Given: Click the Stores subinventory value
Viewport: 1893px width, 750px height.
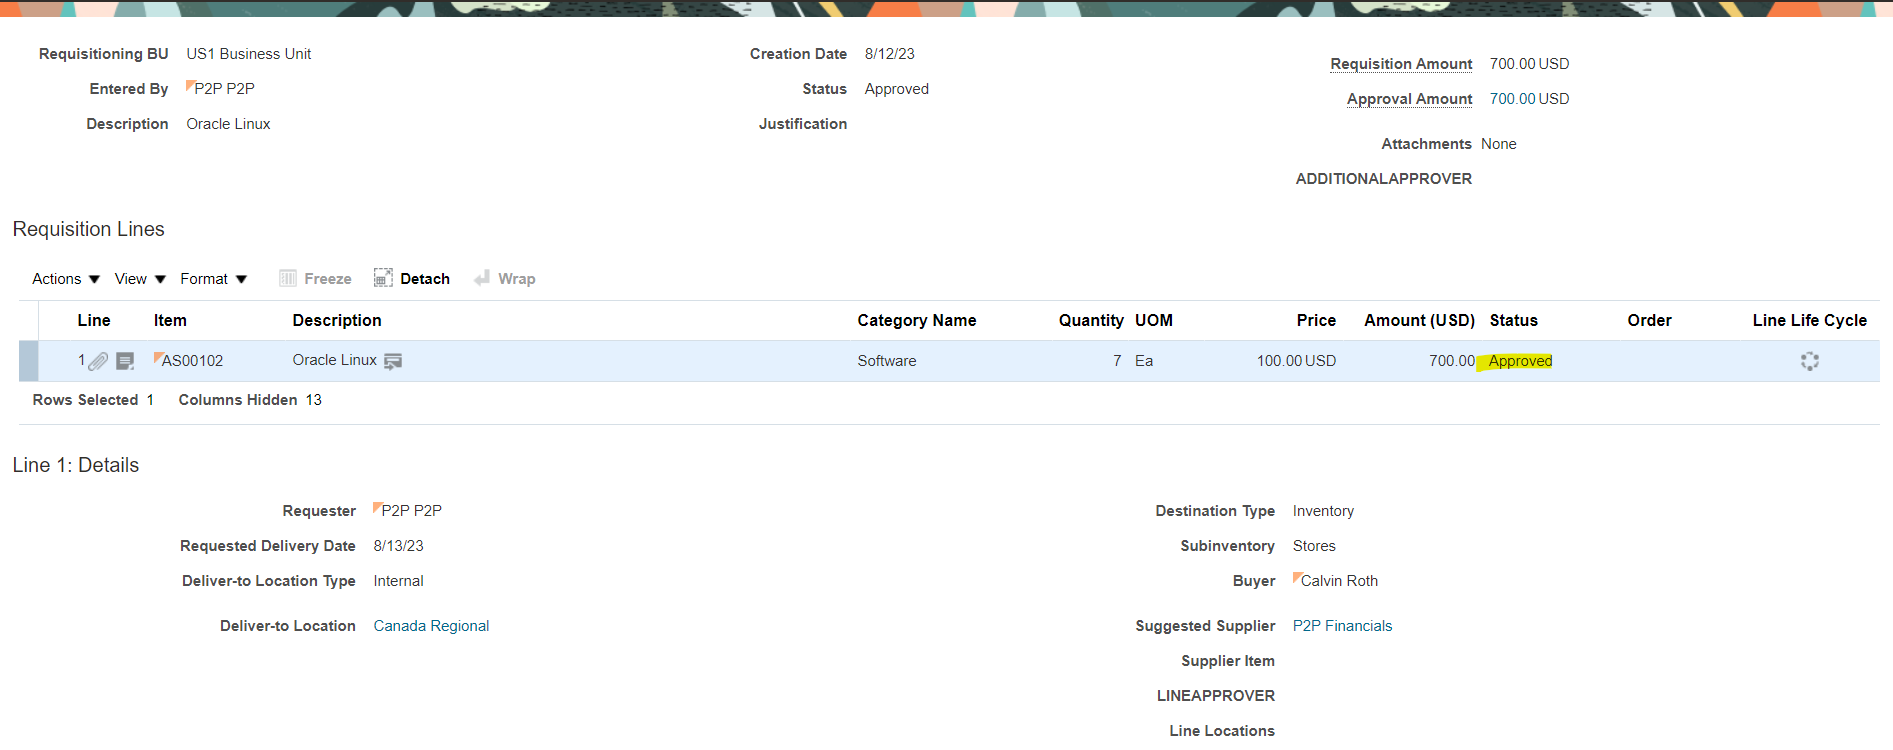Looking at the screenshot, I should click(1314, 546).
